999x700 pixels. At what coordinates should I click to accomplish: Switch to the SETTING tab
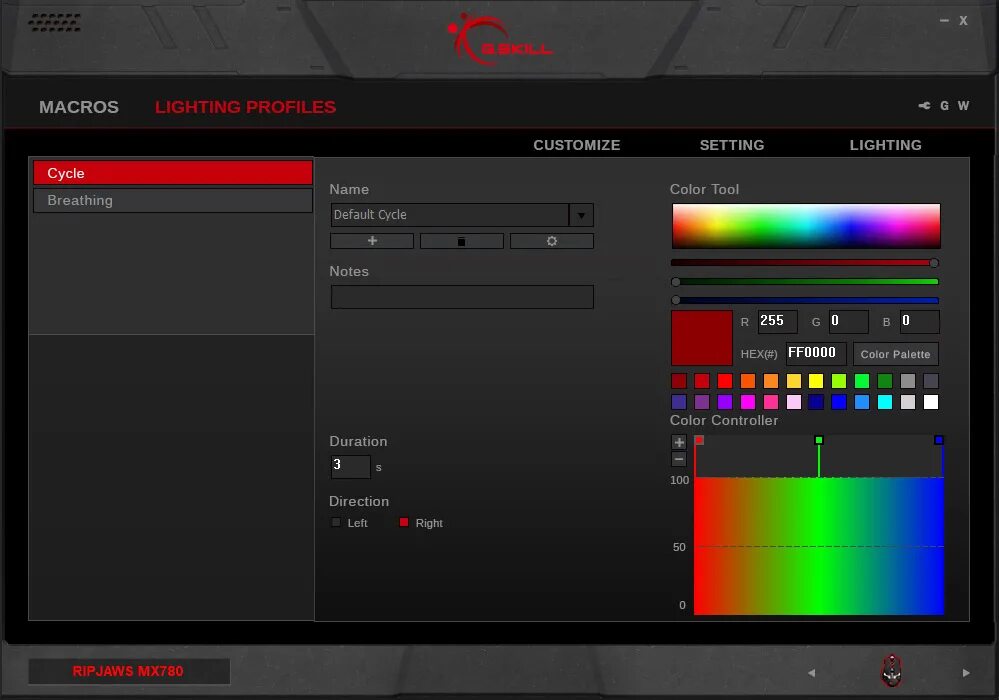pyautogui.click(x=732, y=145)
